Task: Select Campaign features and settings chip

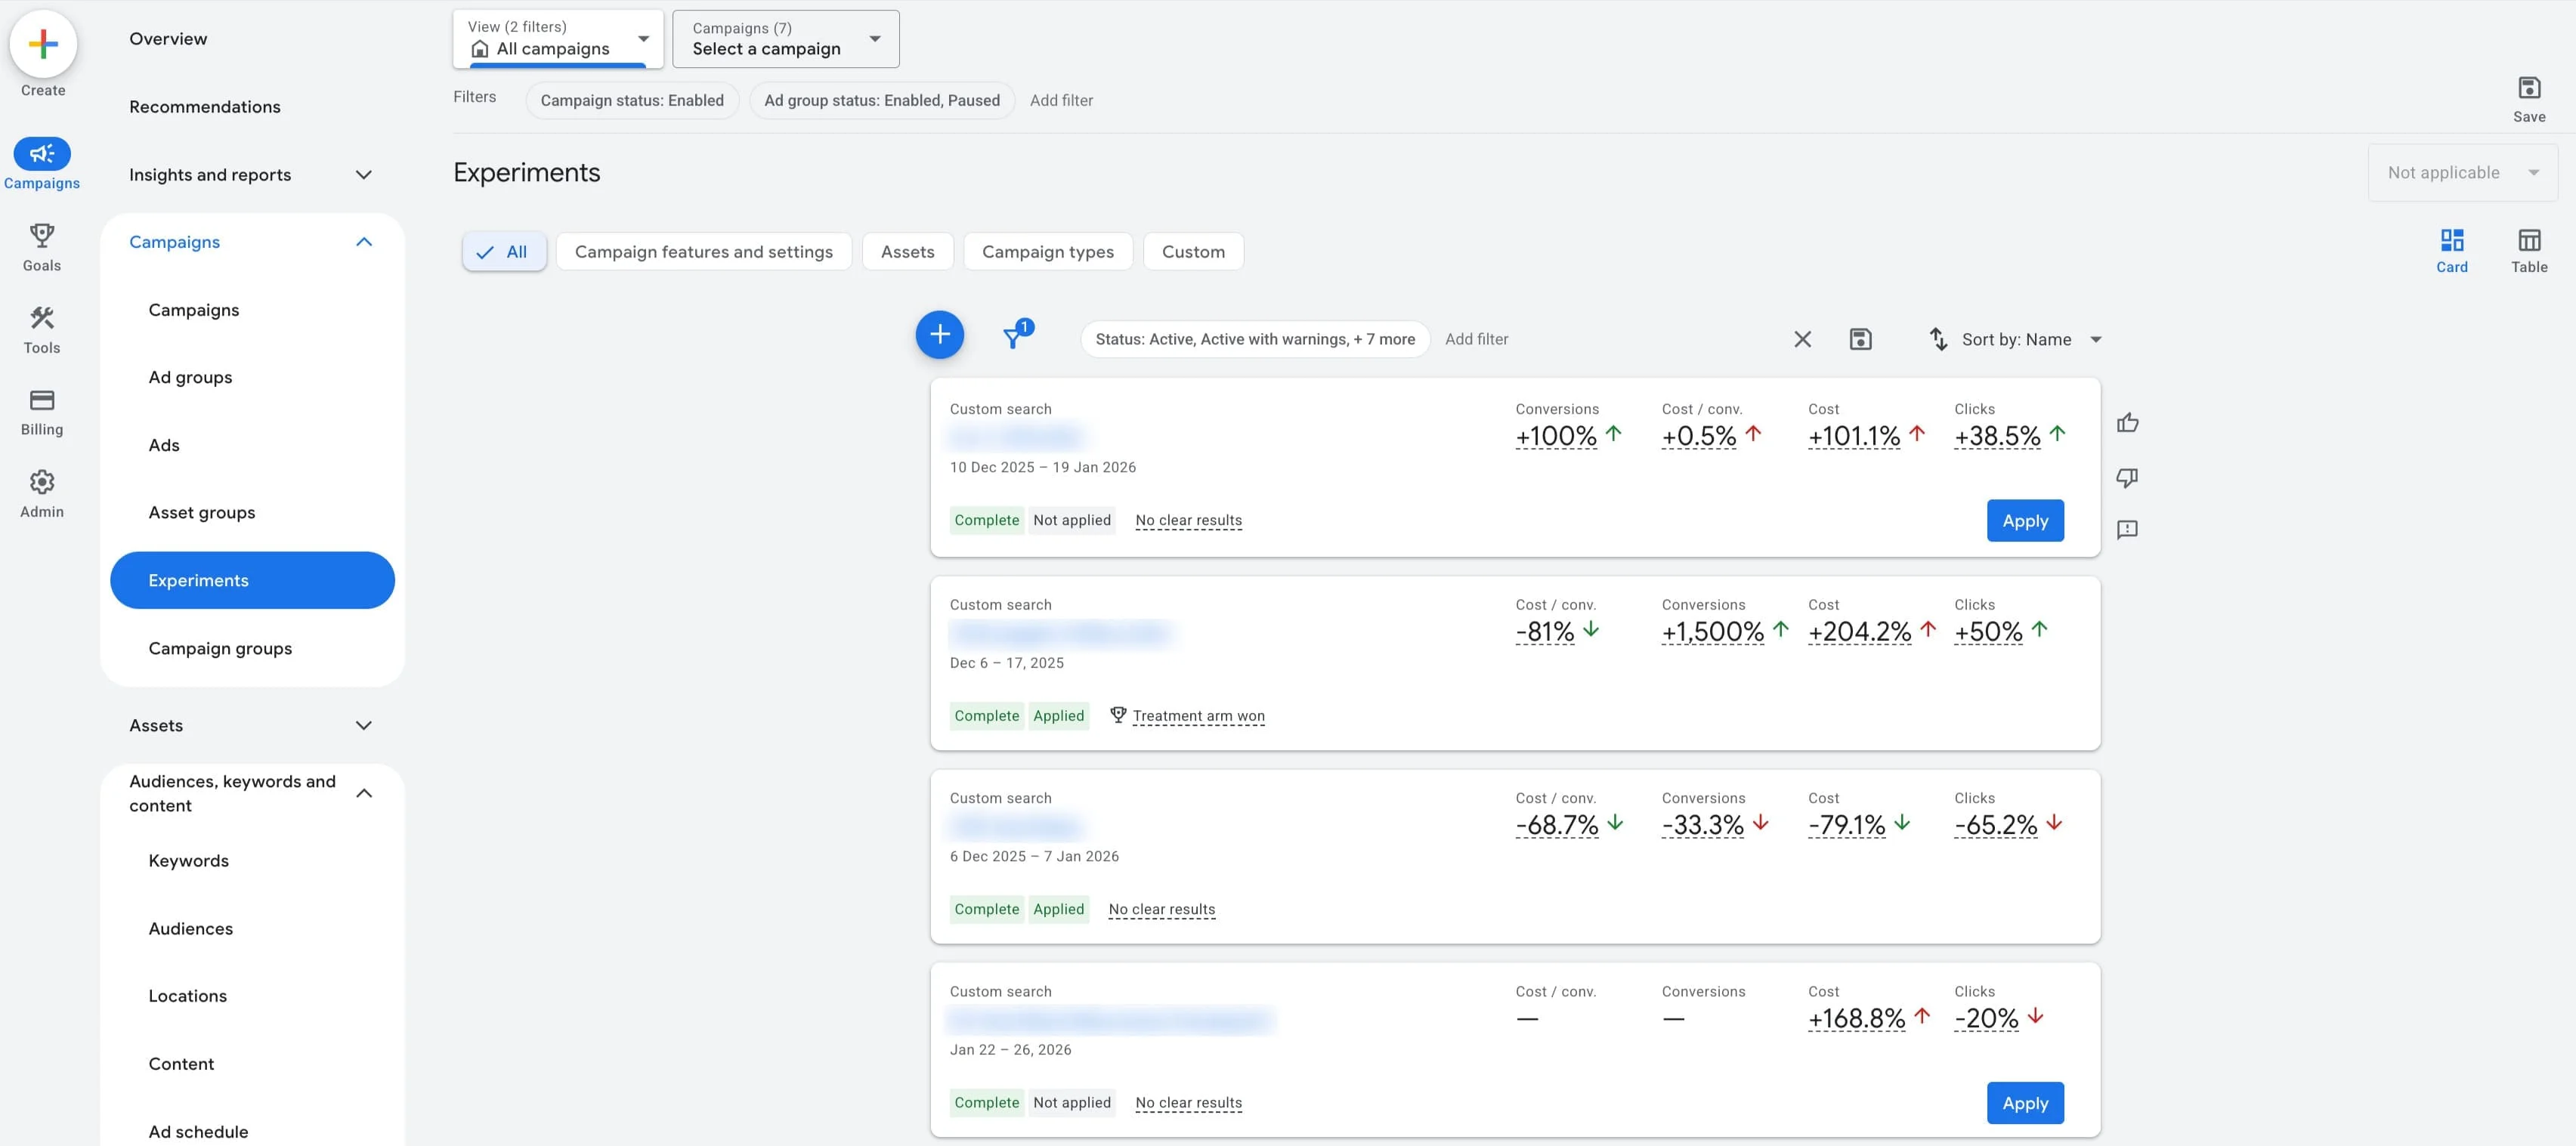Action: click(703, 252)
